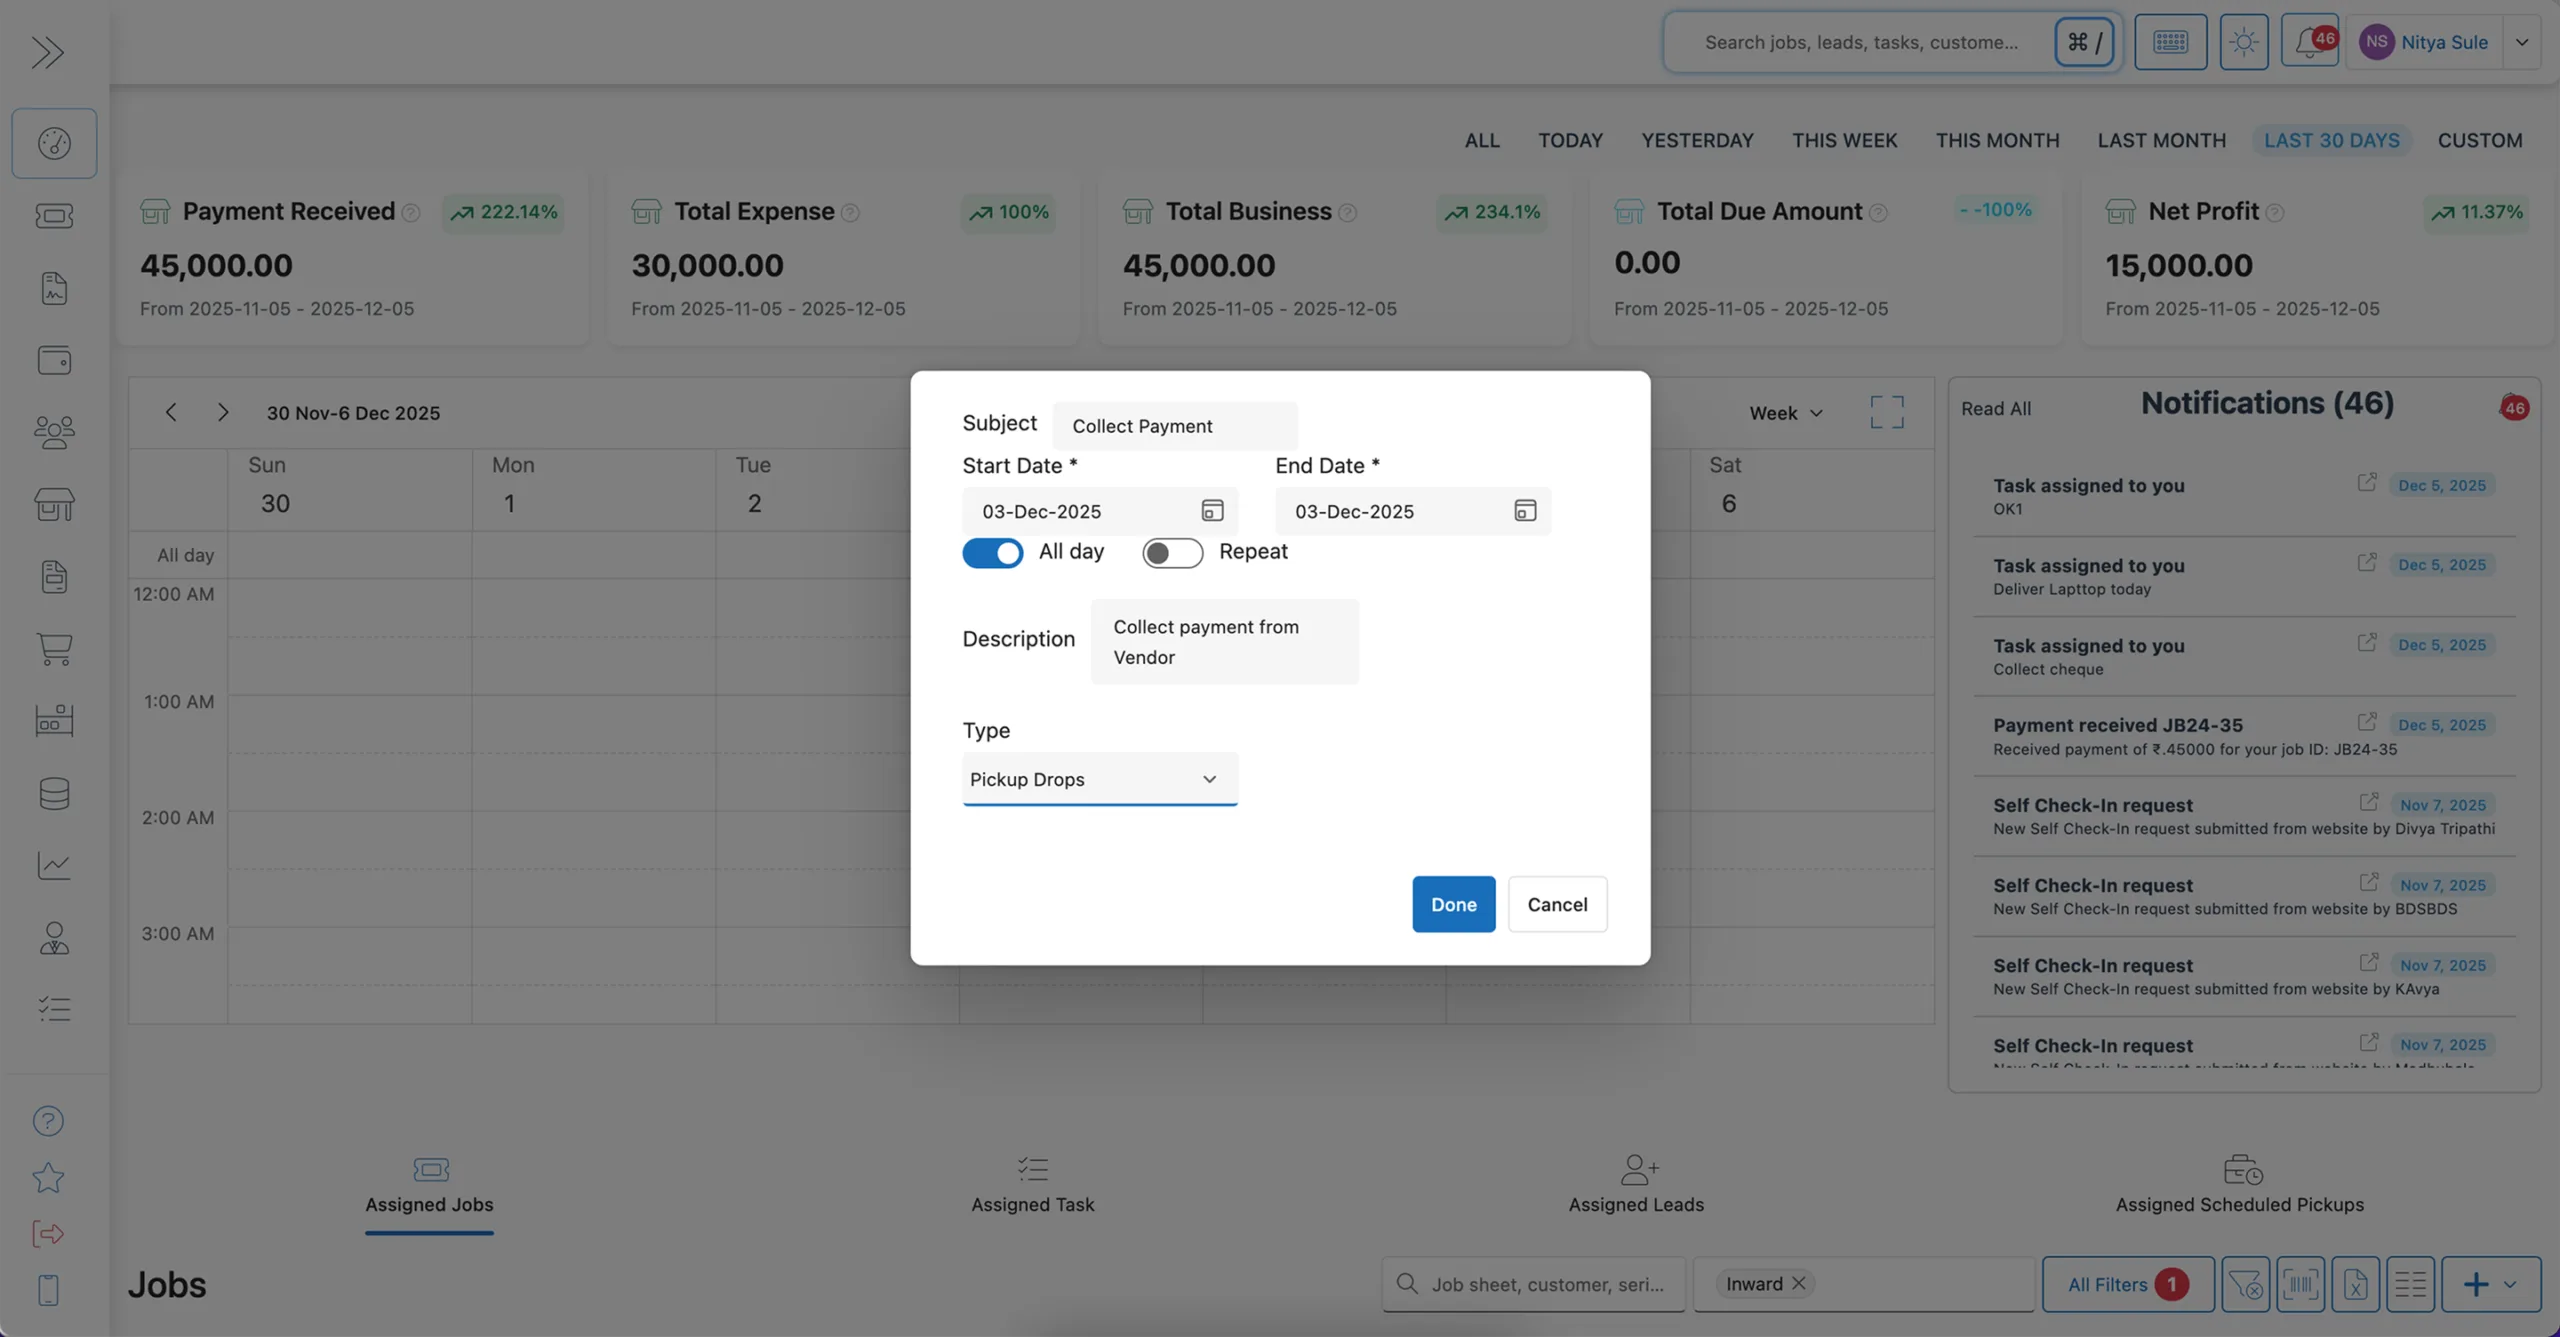The width and height of the screenshot is (2560, 1337).
Task: Click the calendar fullscreen expand icon
Action: 1886,412
